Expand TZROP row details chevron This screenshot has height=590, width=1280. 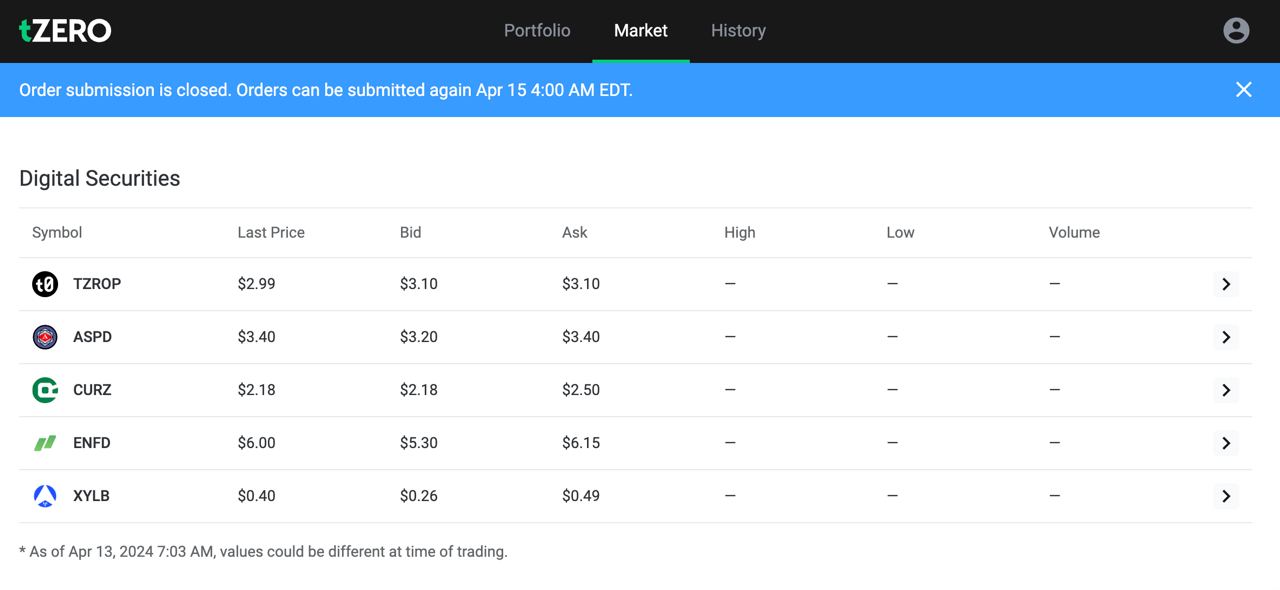tap(1226, 284)
